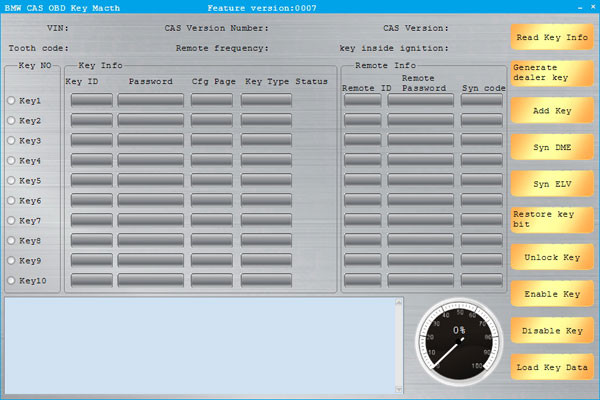Click the Unlock Key button
The height and width of the screenshot is (400, 600).
pos(552,257)
